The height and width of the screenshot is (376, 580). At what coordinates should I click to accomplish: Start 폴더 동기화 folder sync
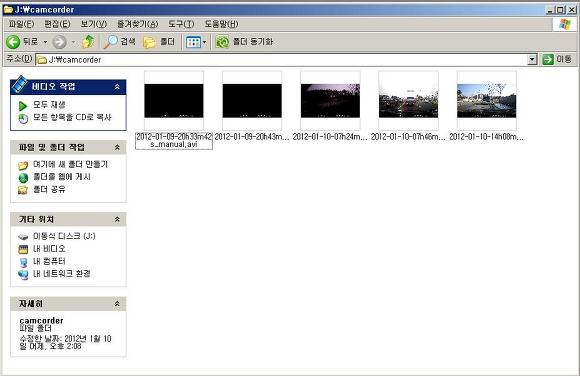pos(244,42)
